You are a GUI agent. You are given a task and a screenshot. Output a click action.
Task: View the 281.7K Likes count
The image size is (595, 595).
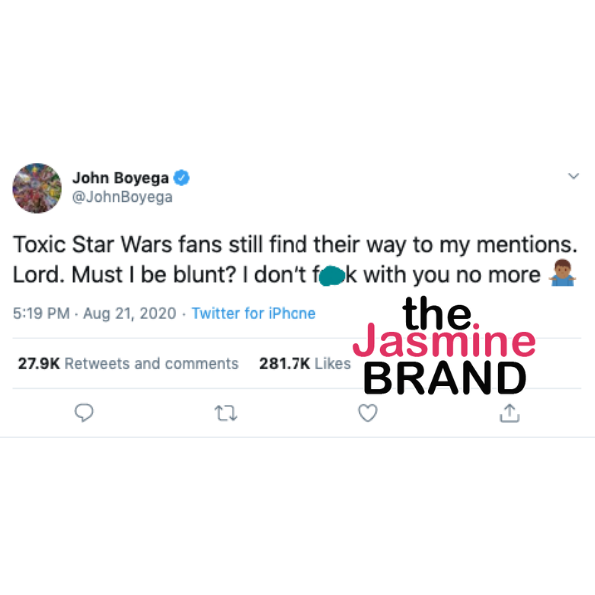tap(305, 364)
